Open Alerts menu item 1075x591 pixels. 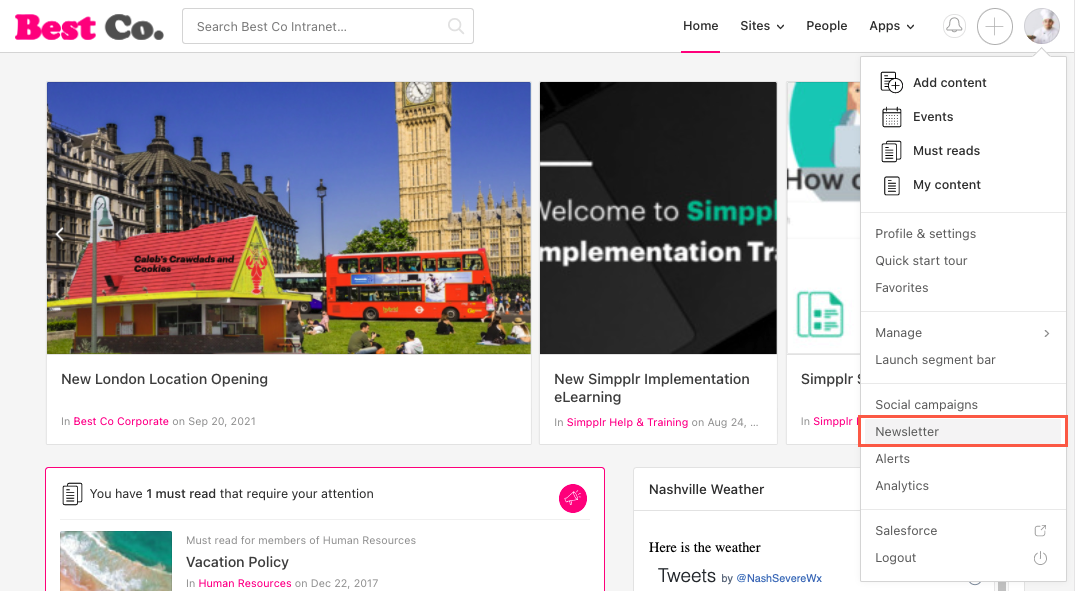pyautogui.click(x=892, y=459)
